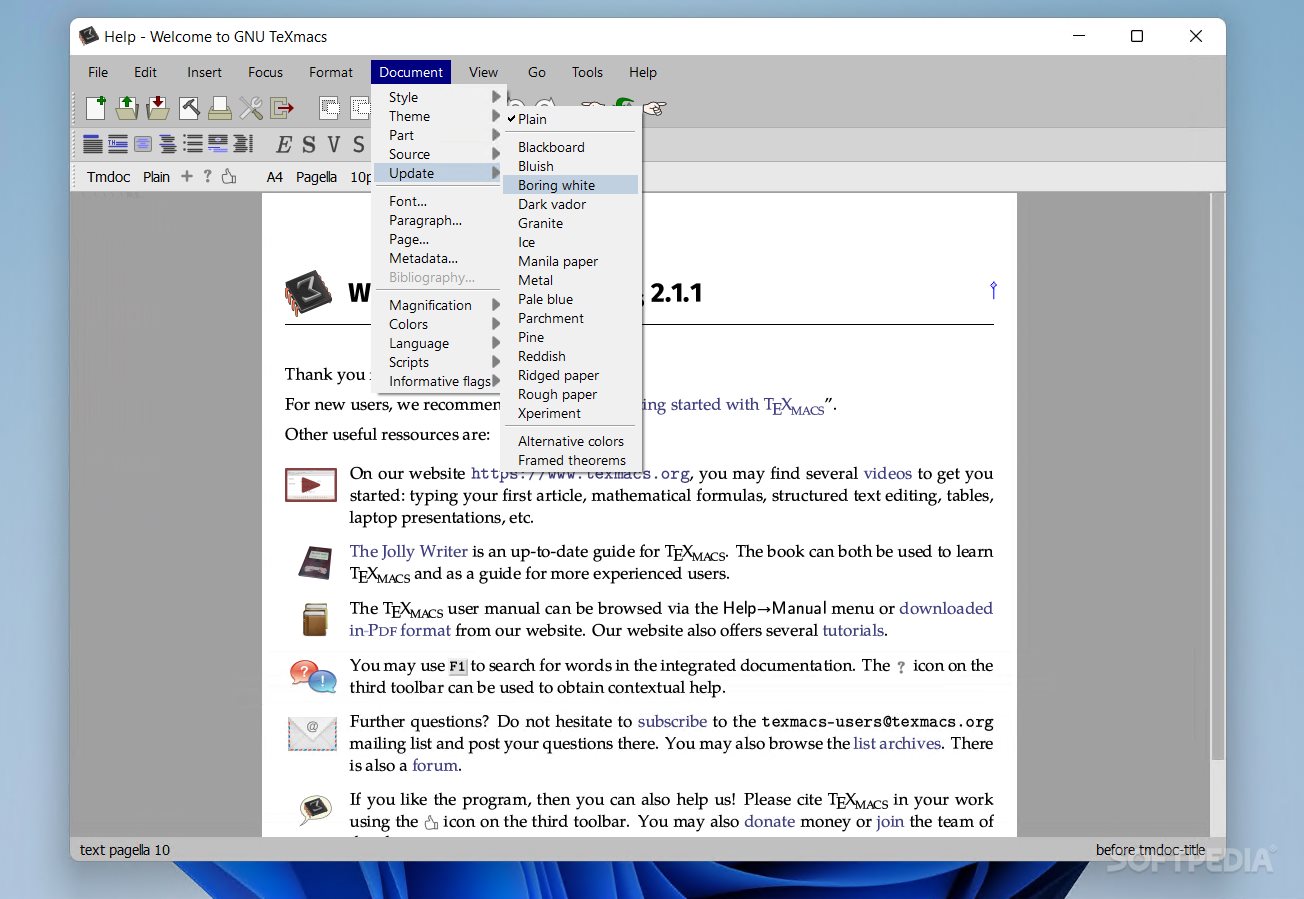This screenshot has width=1304, height=899.
Task: Open the Font... menu entry
Action: pyautogui.click(x=437, y=201)
